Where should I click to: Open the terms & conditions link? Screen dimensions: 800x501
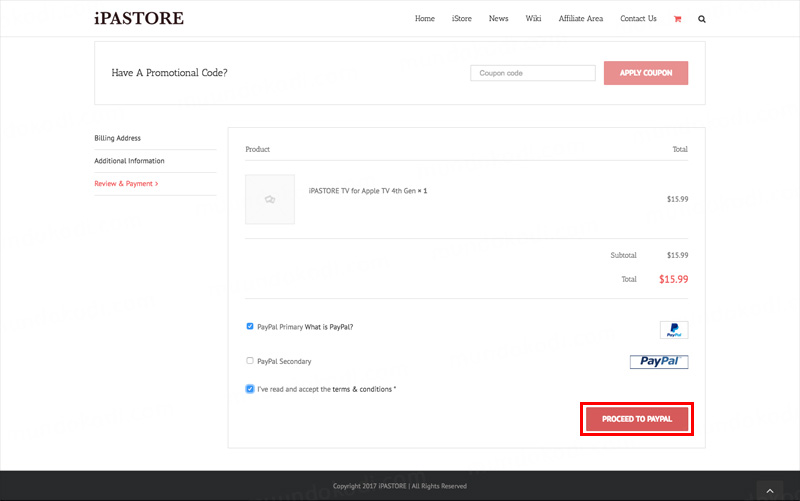pos(362,389)
